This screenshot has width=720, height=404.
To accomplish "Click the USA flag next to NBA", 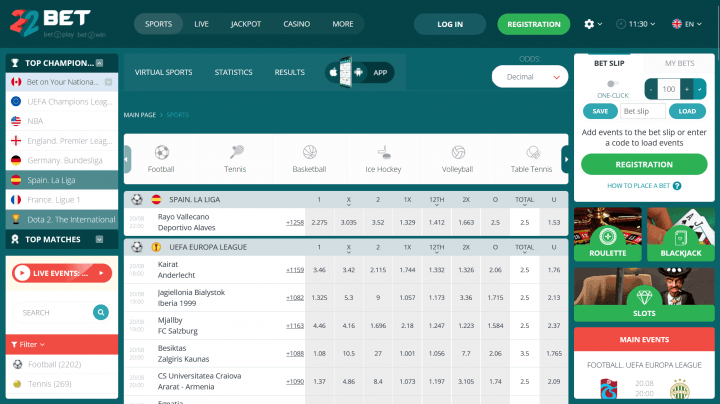I will (16, 121).
